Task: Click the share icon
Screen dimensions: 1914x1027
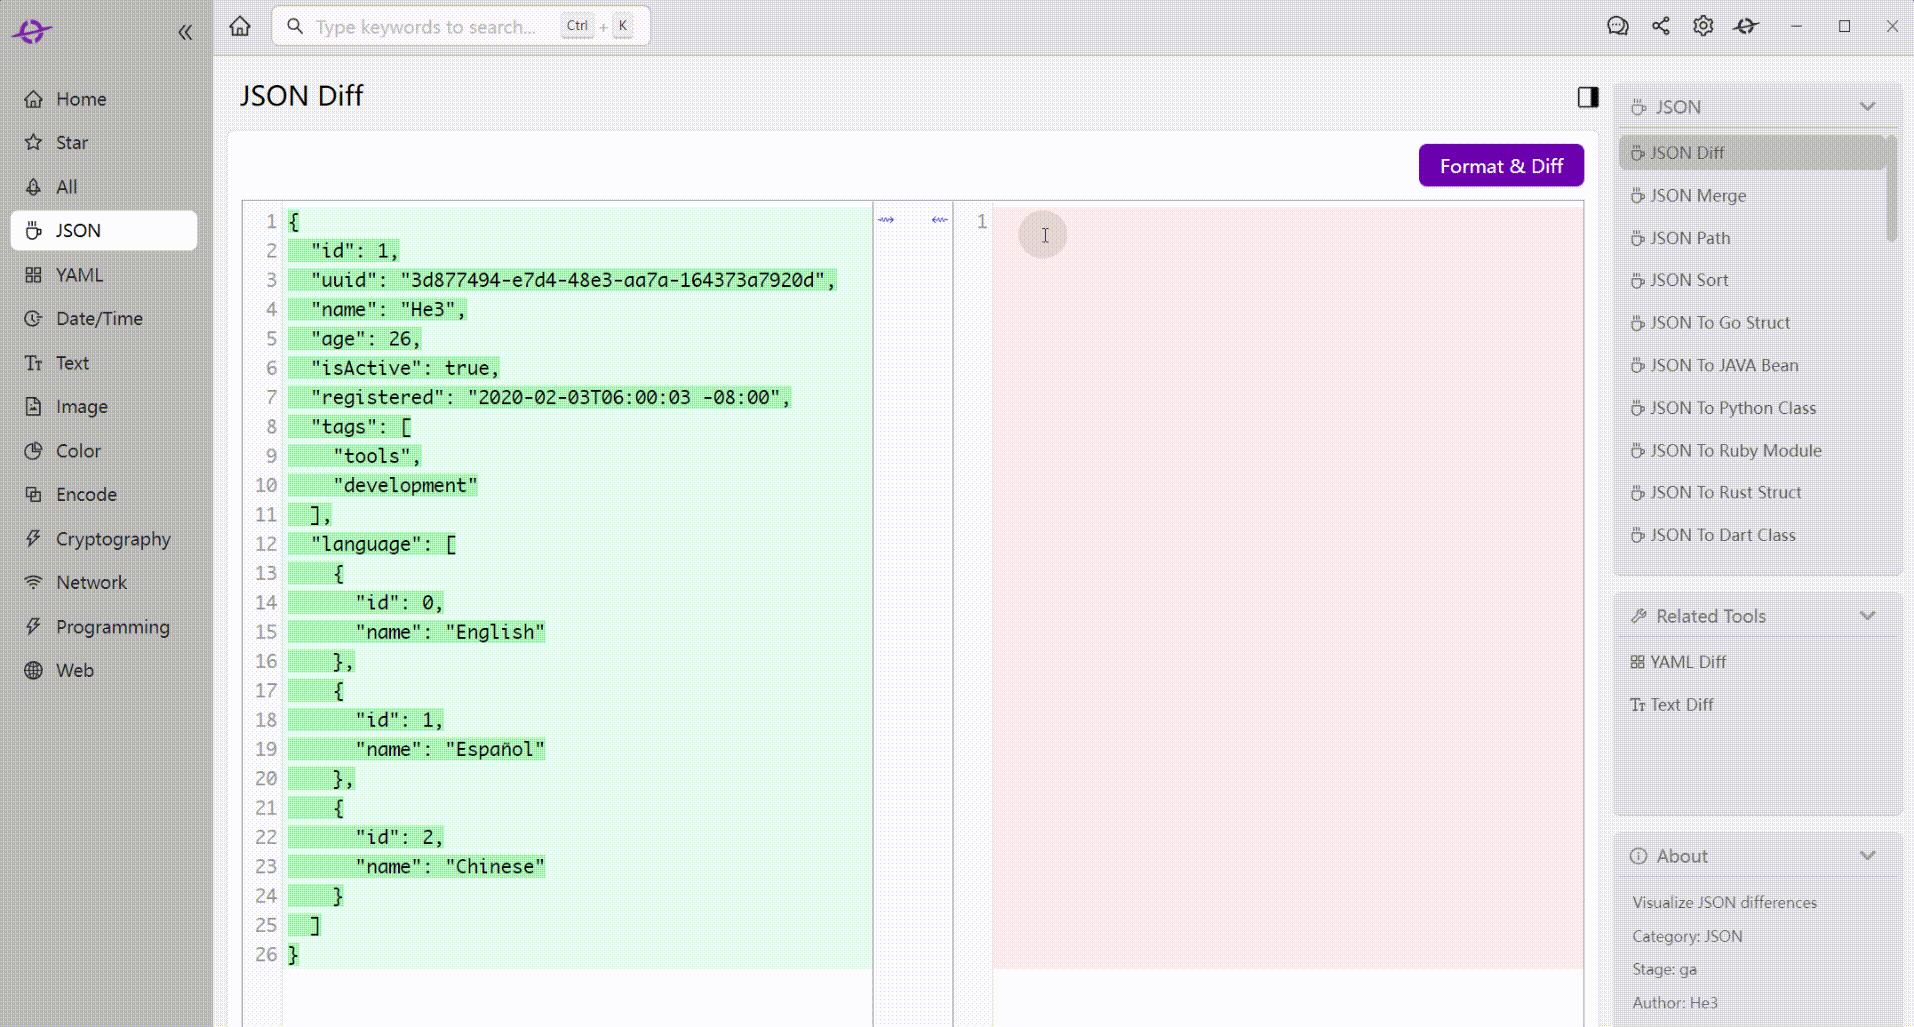Action: pyautogui.click(x=1661, y=26)
